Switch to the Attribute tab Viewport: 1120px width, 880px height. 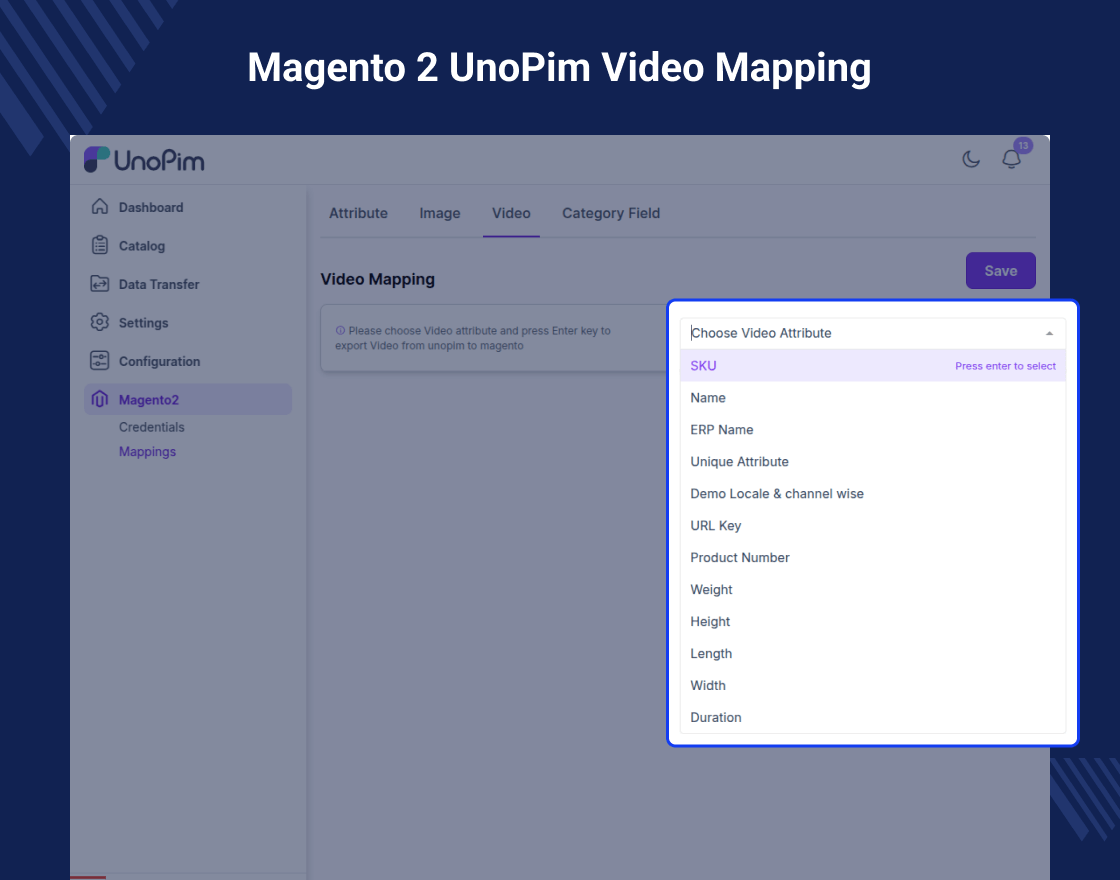tap(358, 213)
